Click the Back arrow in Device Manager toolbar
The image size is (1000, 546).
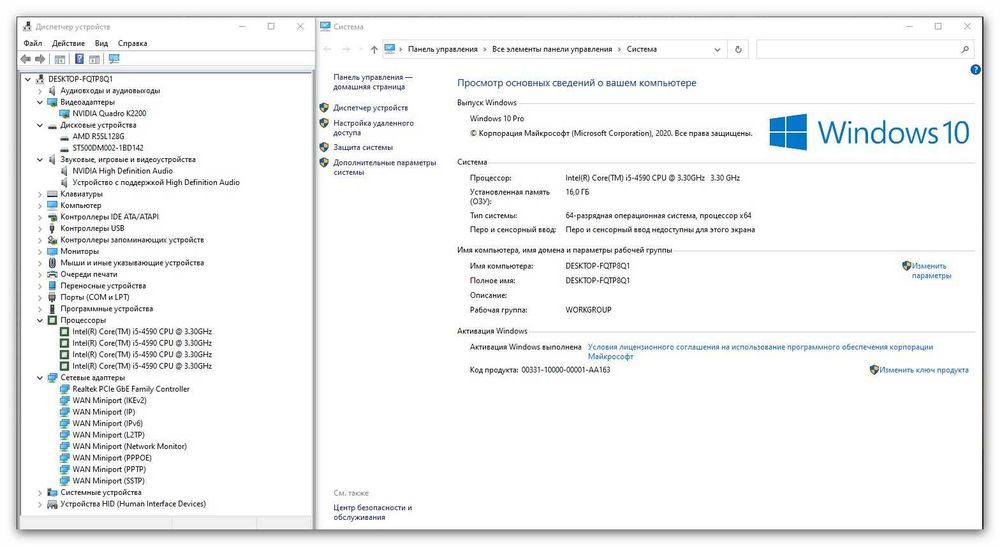tap(26, 59)
